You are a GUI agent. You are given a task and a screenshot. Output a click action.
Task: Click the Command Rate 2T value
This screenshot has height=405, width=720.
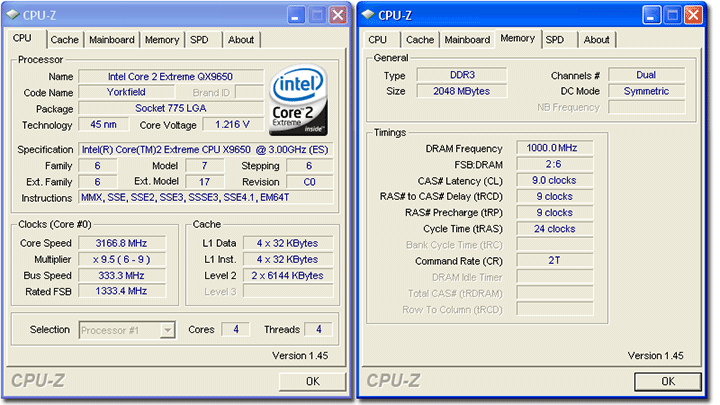point(554,260)
